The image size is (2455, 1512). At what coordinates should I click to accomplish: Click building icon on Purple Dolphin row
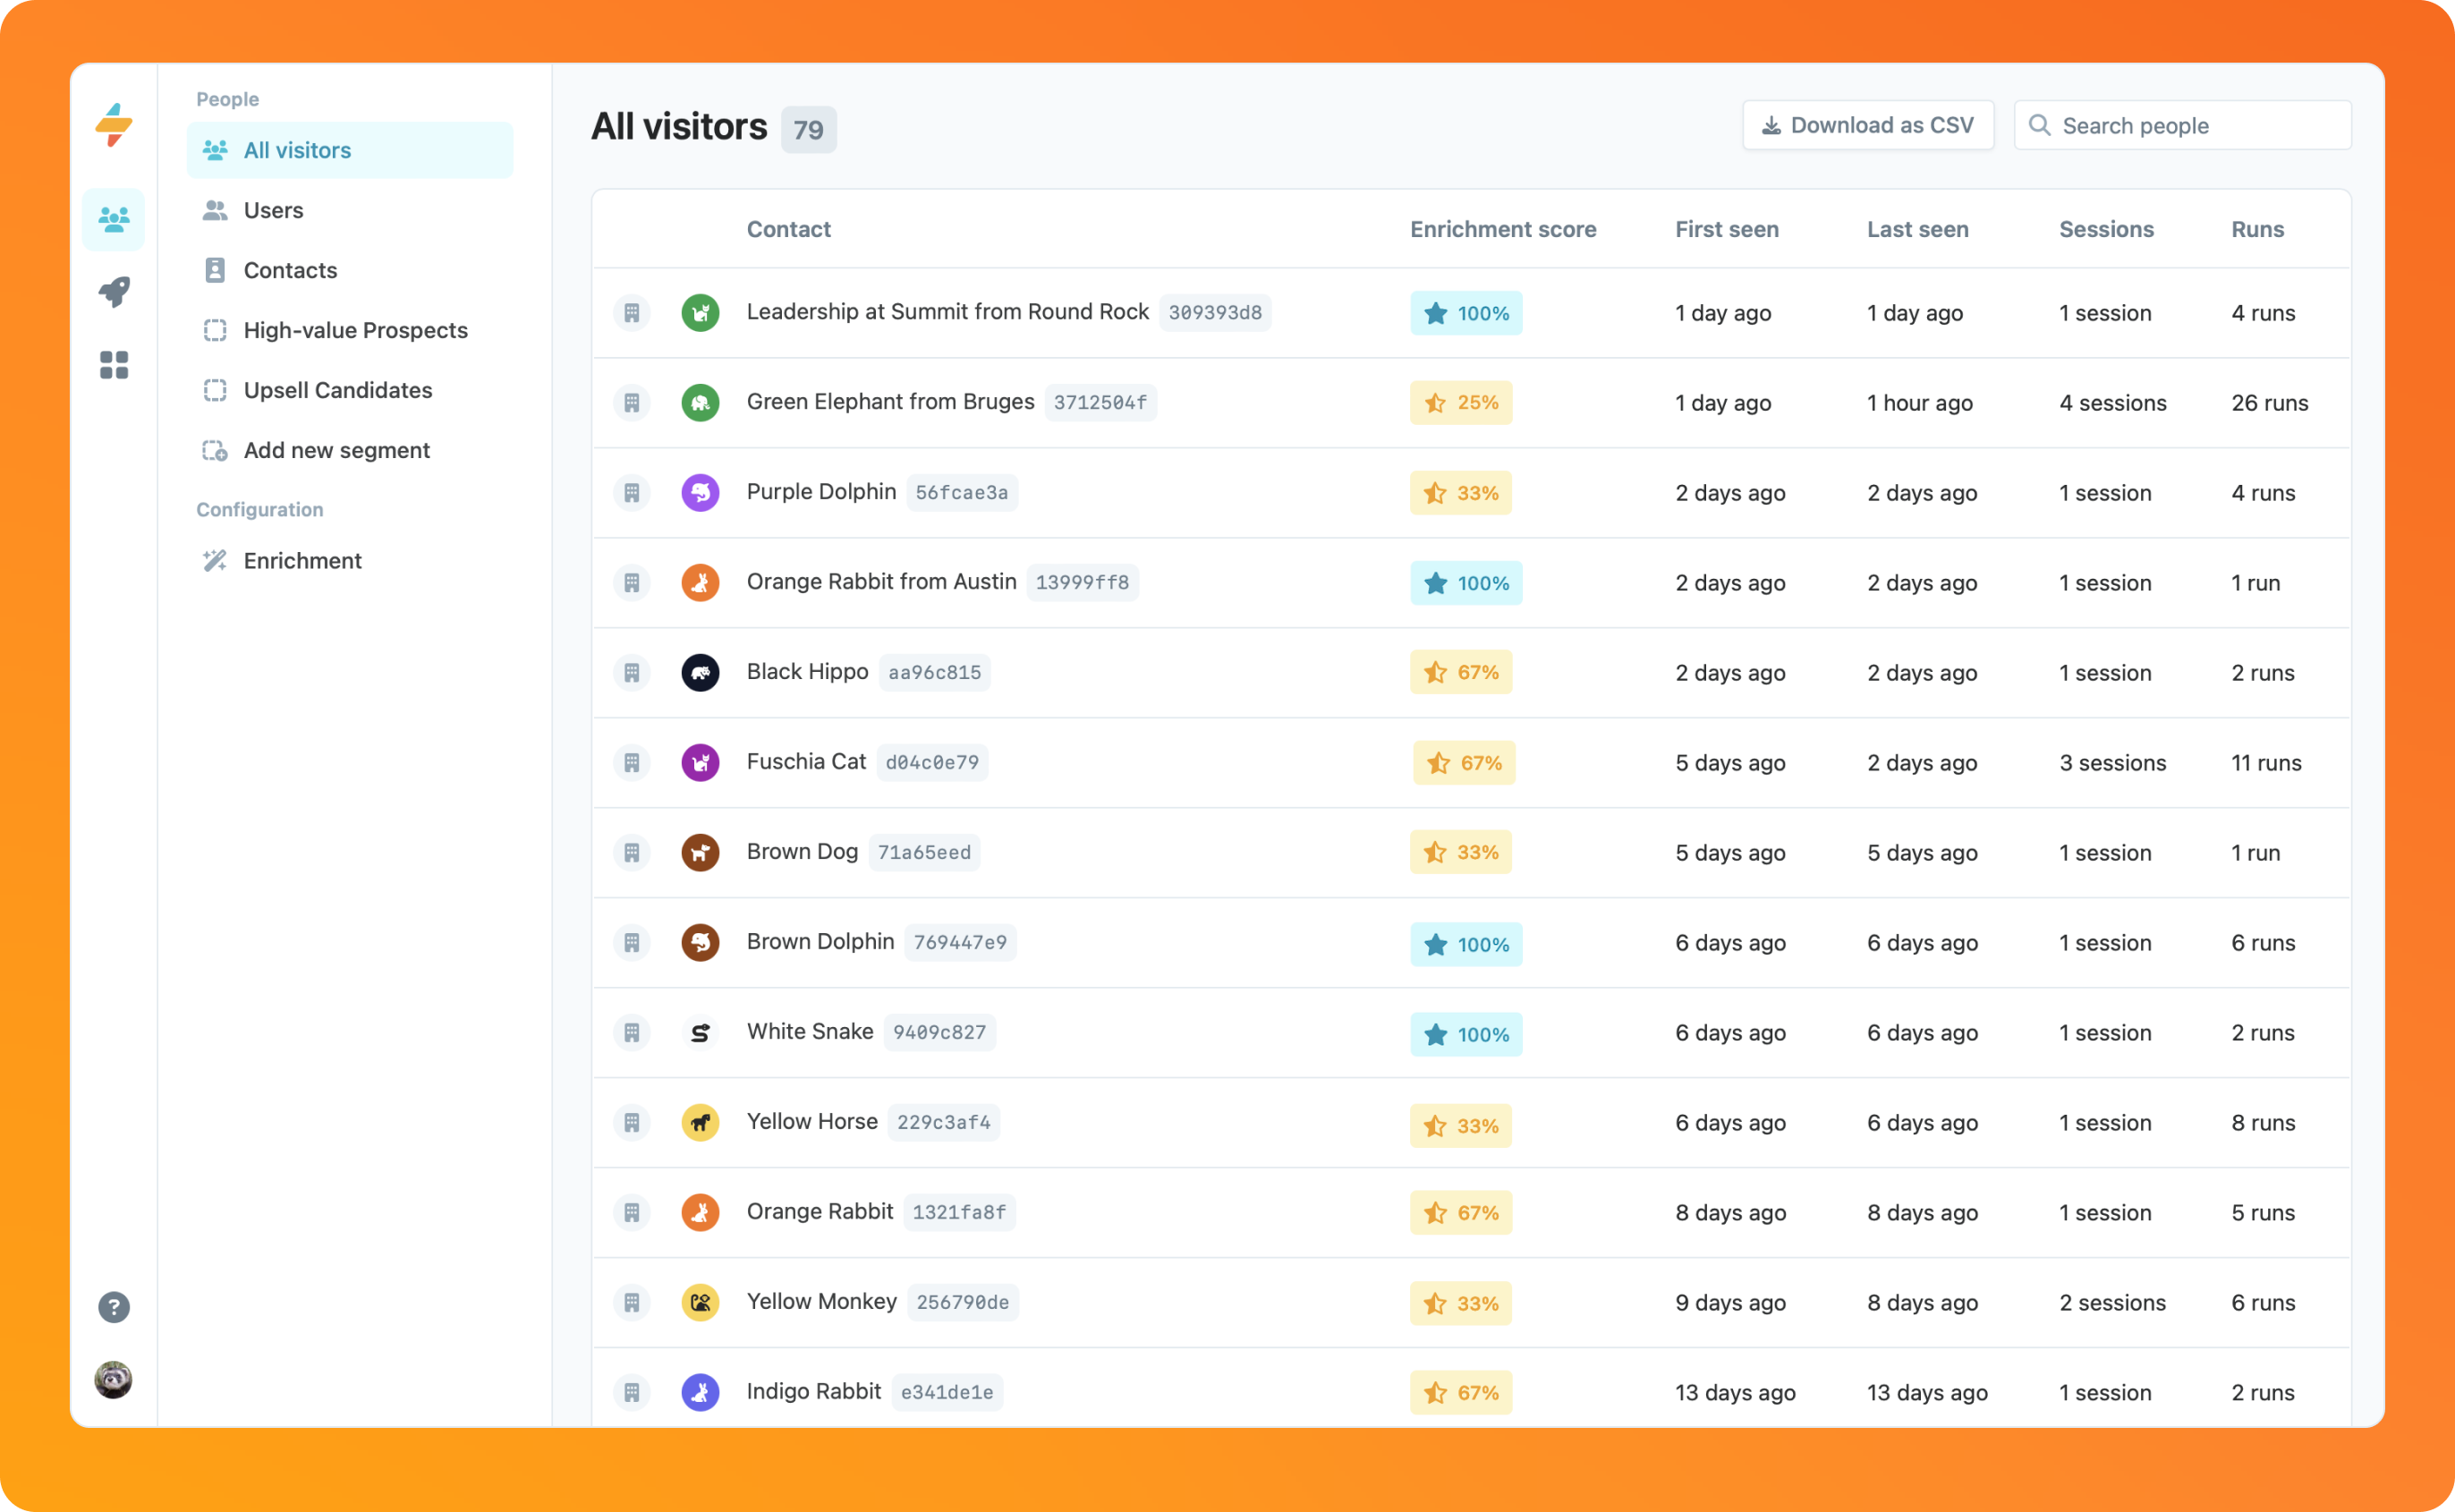(x=632, y=493)
